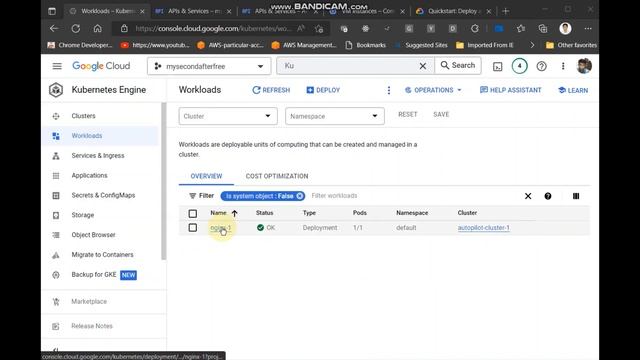
Task: Open the Google account avatar
Action: pyautogui.click(x=584, y=66)
